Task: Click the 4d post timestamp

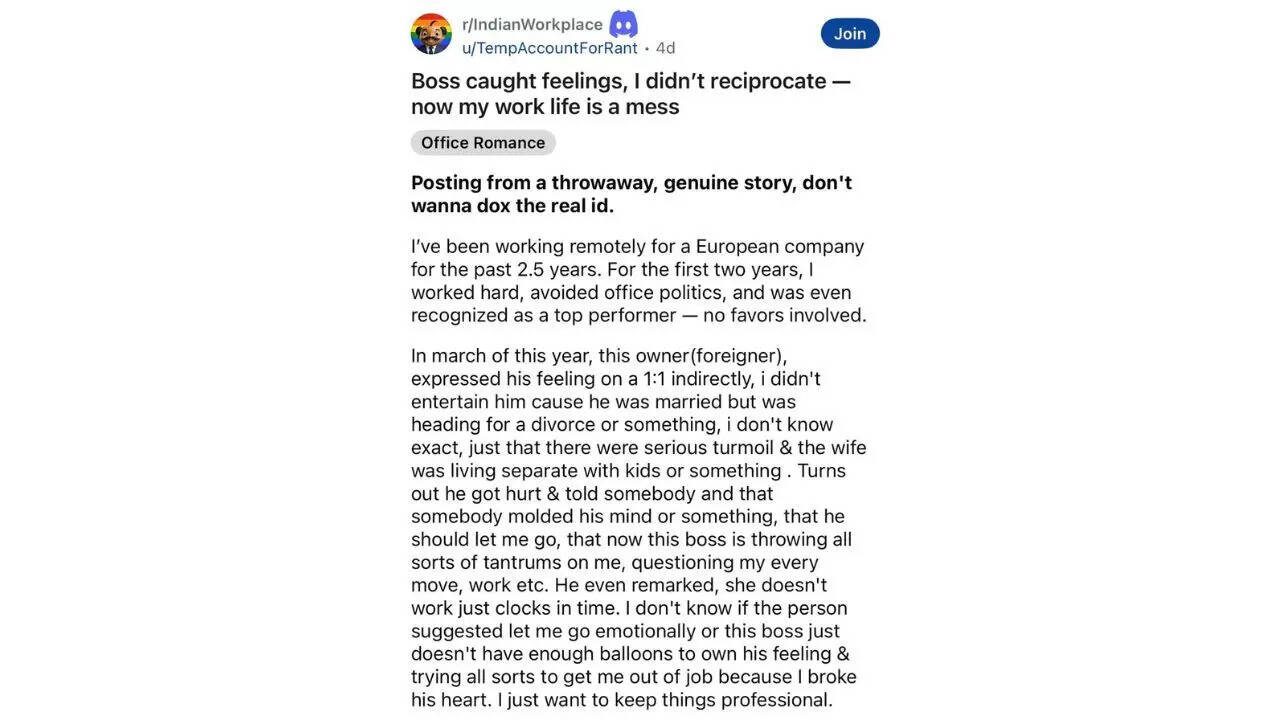Action: click(x=665, y=48)
